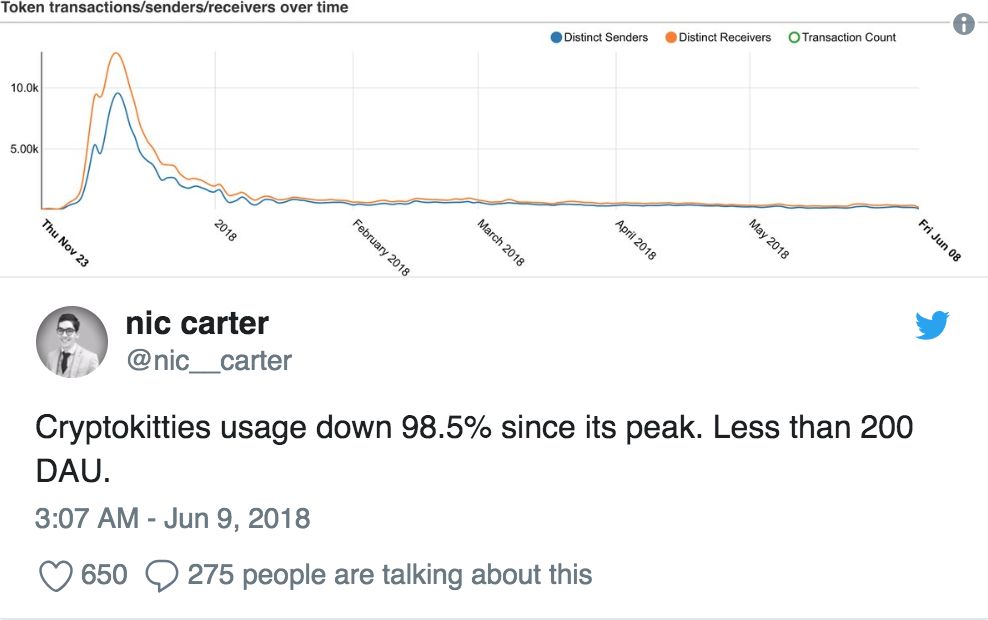Click the chart info icon
The image size is (988, 620).
(x=964, y=25)
